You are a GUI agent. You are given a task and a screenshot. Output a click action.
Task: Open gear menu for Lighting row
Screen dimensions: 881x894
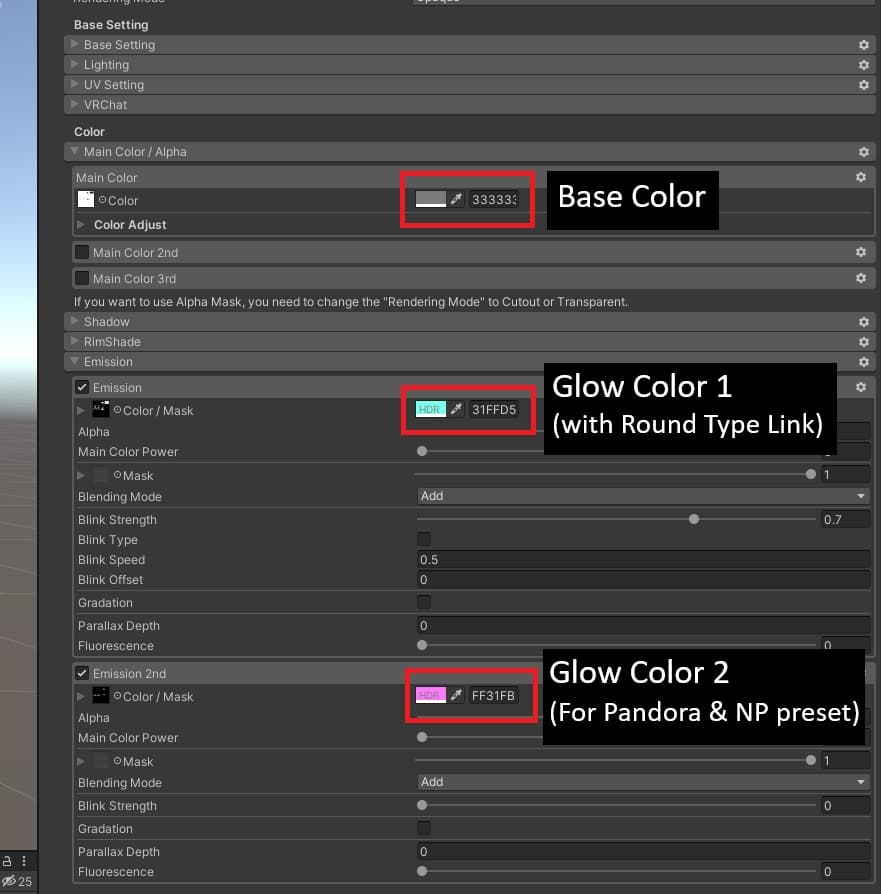tap(864, 65)
